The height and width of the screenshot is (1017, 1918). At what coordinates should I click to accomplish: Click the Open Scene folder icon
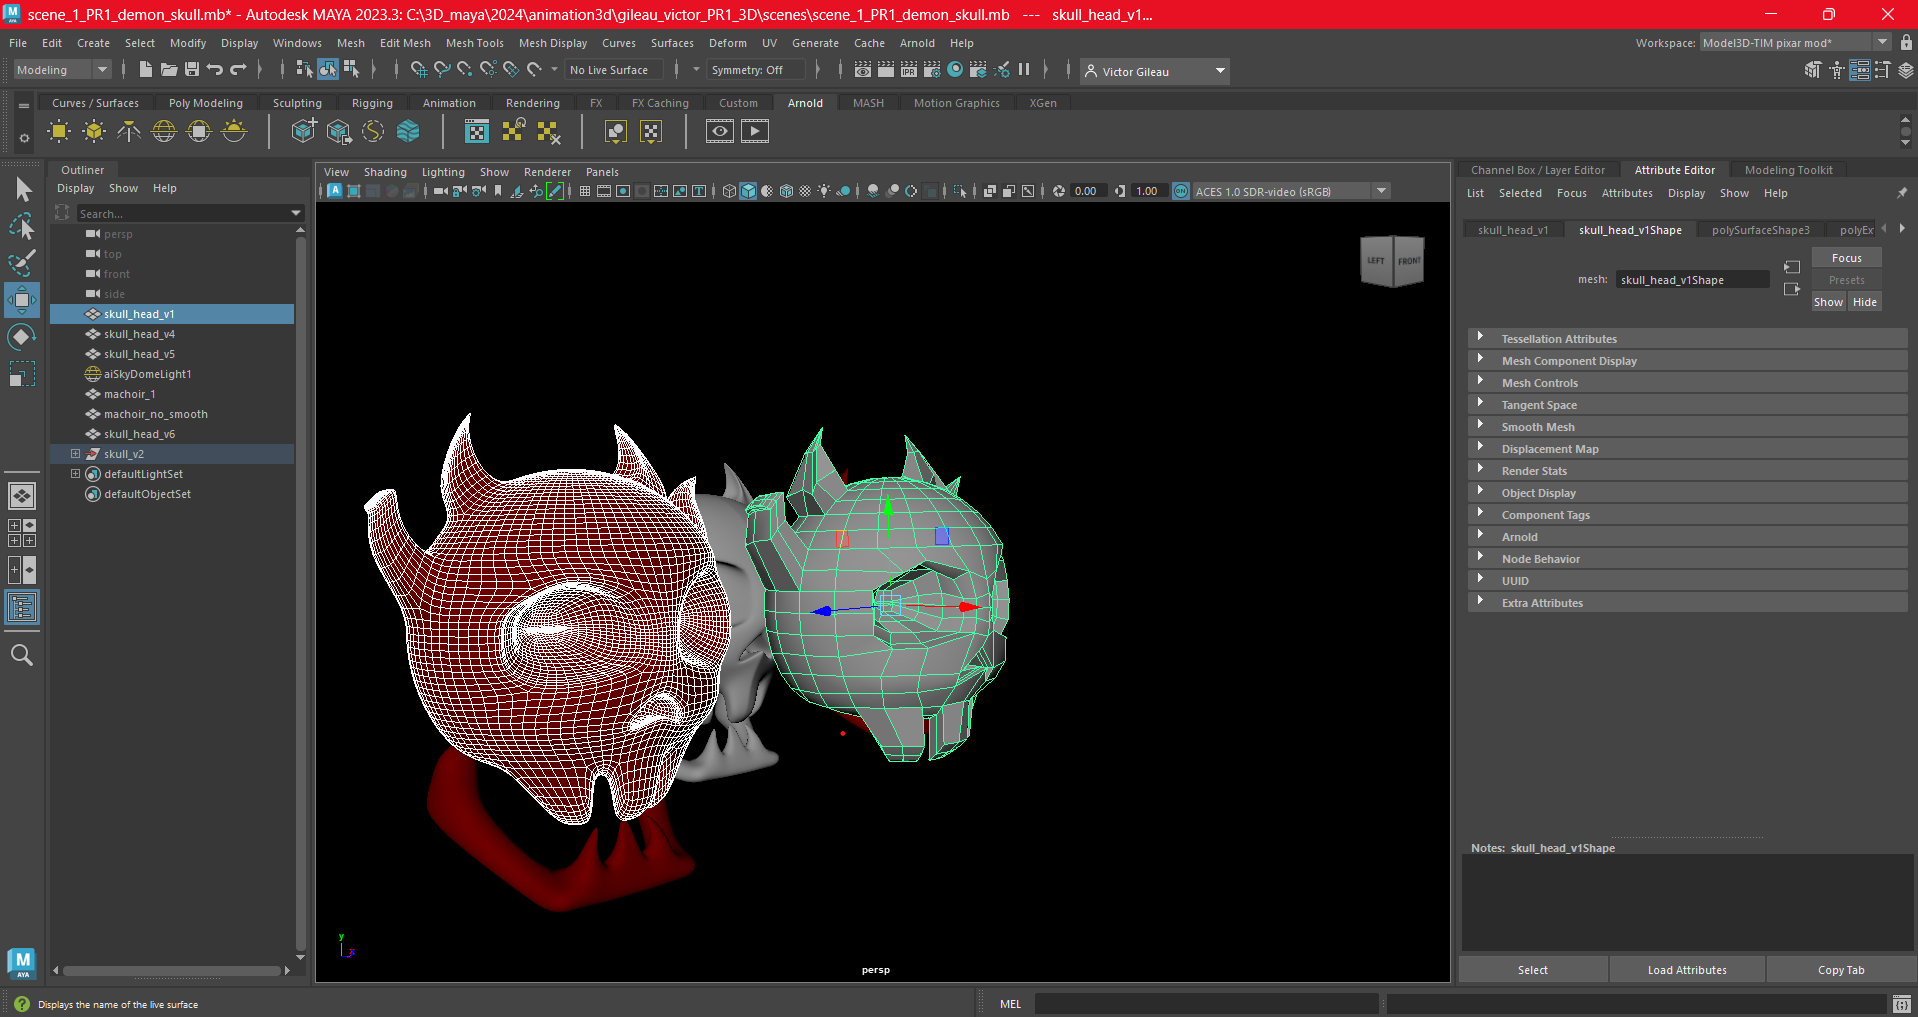pyautogui.click(x=169, y=69)
